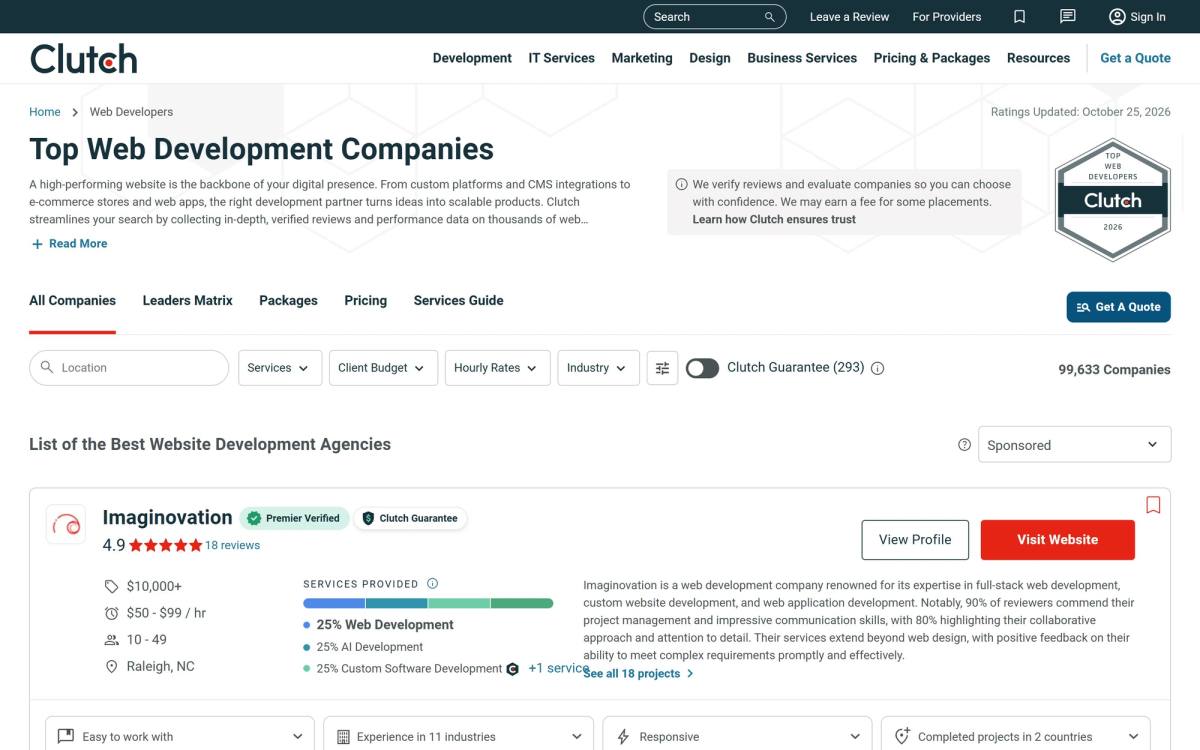The width and height of the screenshot is (1200, 750).
Task: Open bookmarks icon in top bar
Action: [x=1019, y=17]
